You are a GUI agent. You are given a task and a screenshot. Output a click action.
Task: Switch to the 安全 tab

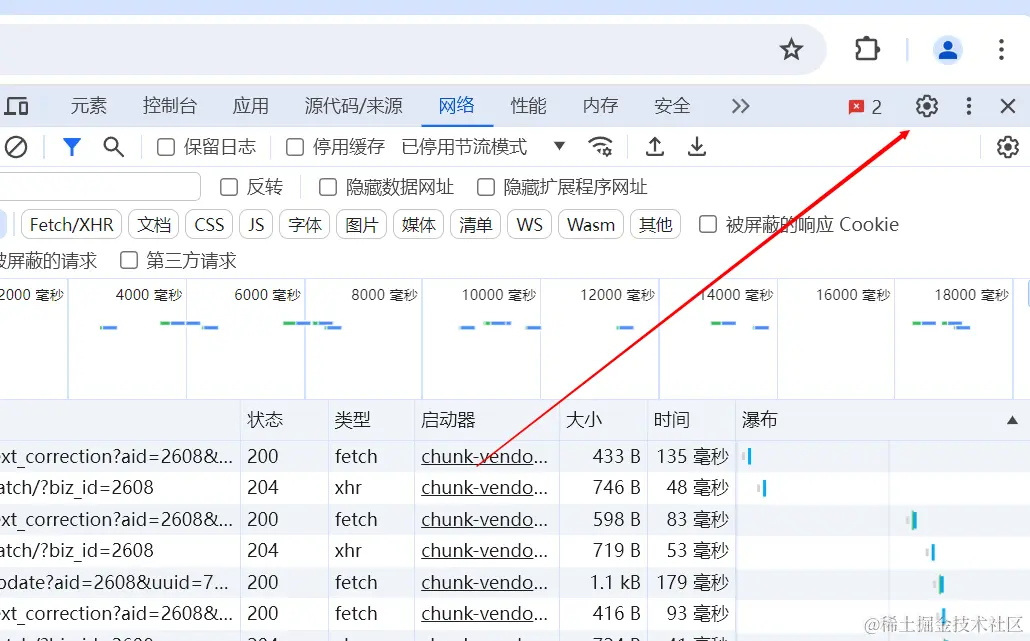click(x=672, y=106)
